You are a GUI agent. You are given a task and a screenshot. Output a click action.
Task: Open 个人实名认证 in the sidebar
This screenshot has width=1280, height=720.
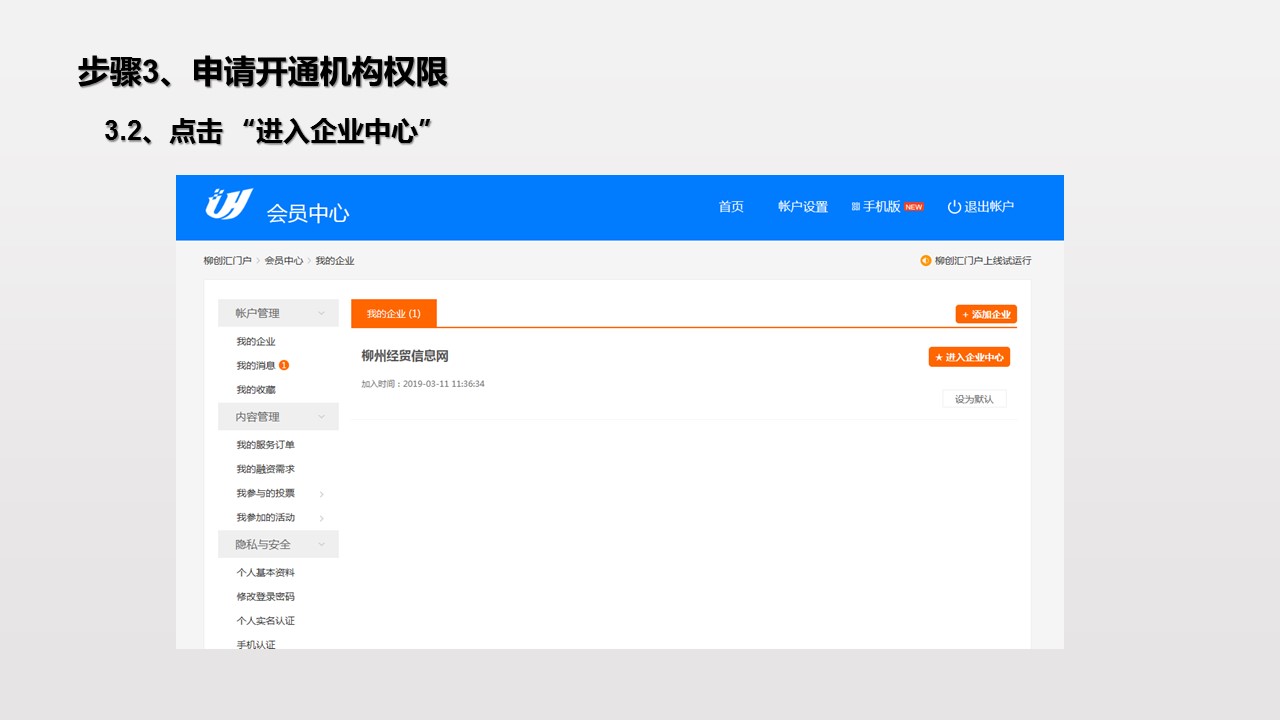click(266, 621)
